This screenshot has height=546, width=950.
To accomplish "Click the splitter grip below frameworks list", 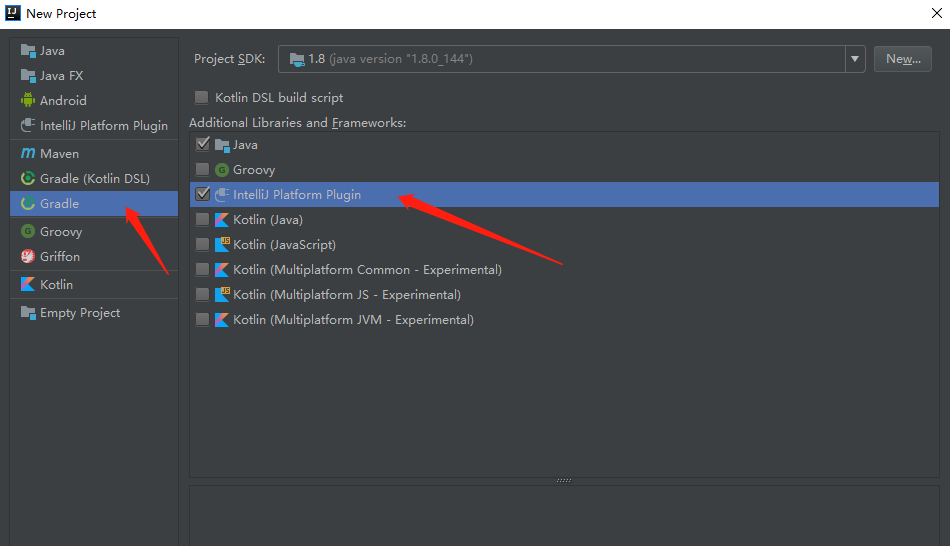I will [x=564, y=481].
